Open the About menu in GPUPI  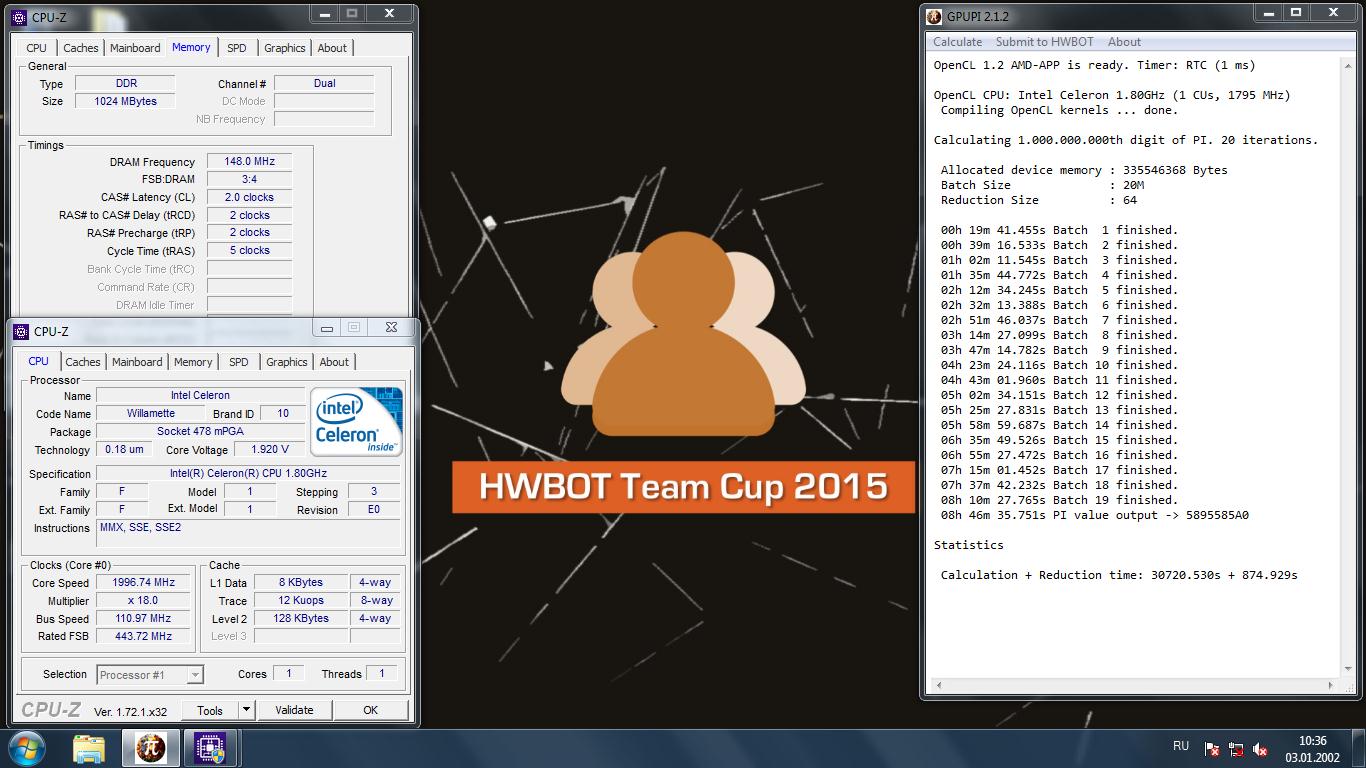1124,42
